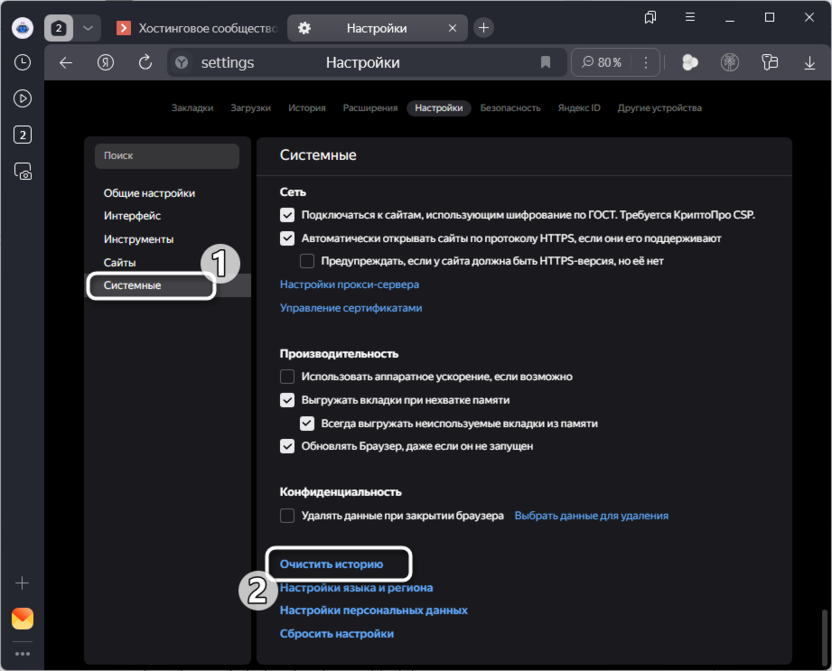Go to the Расширения section
The width and height of the screenshot is (832, 671).
click(x=370, y=108)
